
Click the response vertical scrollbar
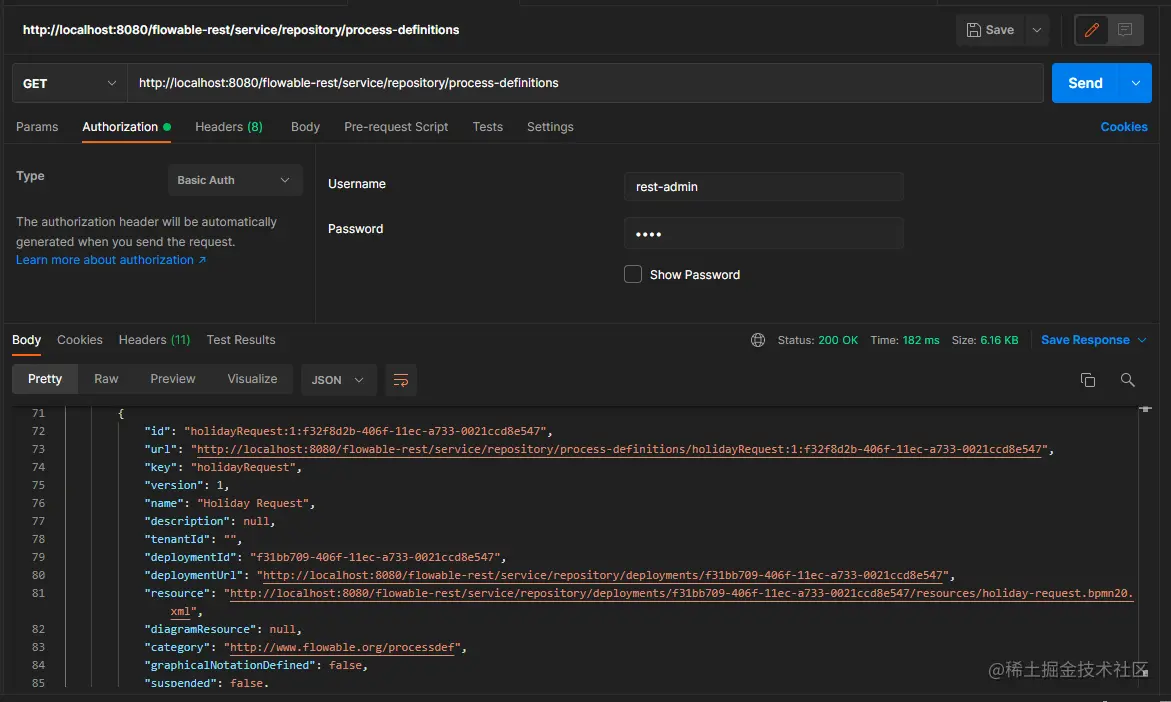pos(1145,545)
